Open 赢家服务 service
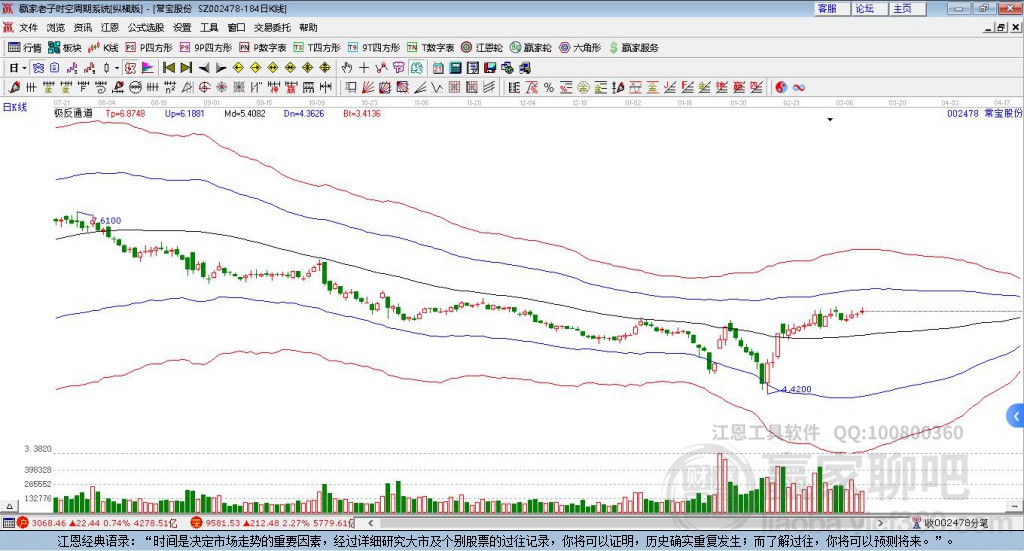The width and height of the screenshot is (1024, 551). point(633,48)
